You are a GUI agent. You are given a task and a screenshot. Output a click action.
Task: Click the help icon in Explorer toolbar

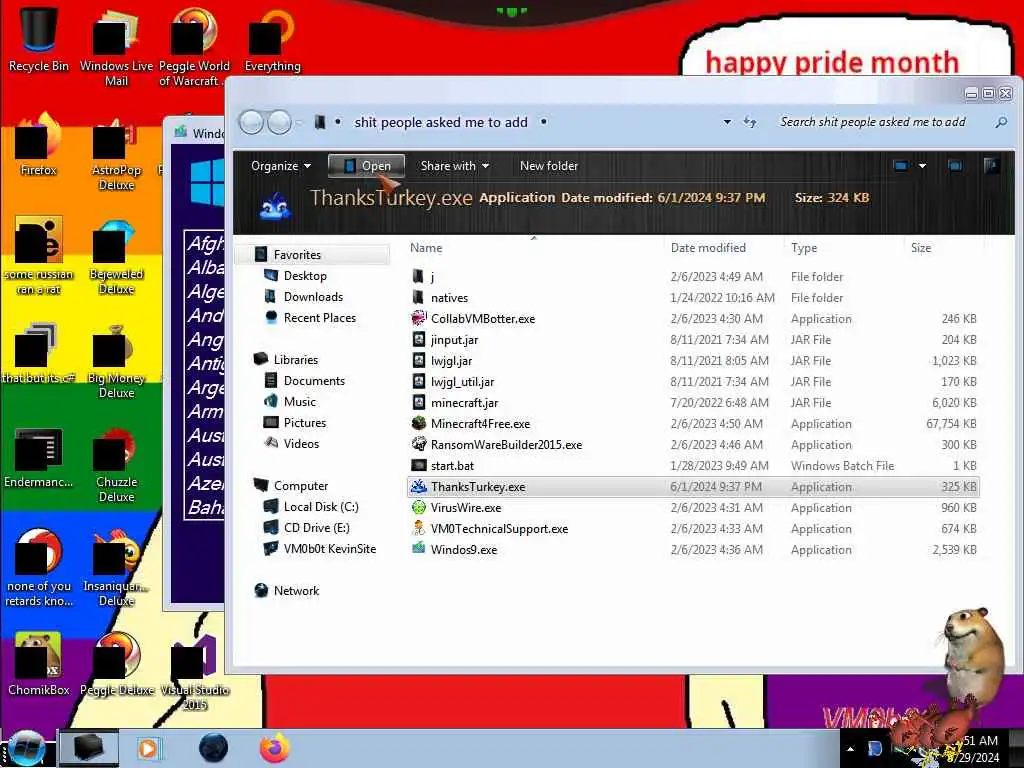point(991,166)
